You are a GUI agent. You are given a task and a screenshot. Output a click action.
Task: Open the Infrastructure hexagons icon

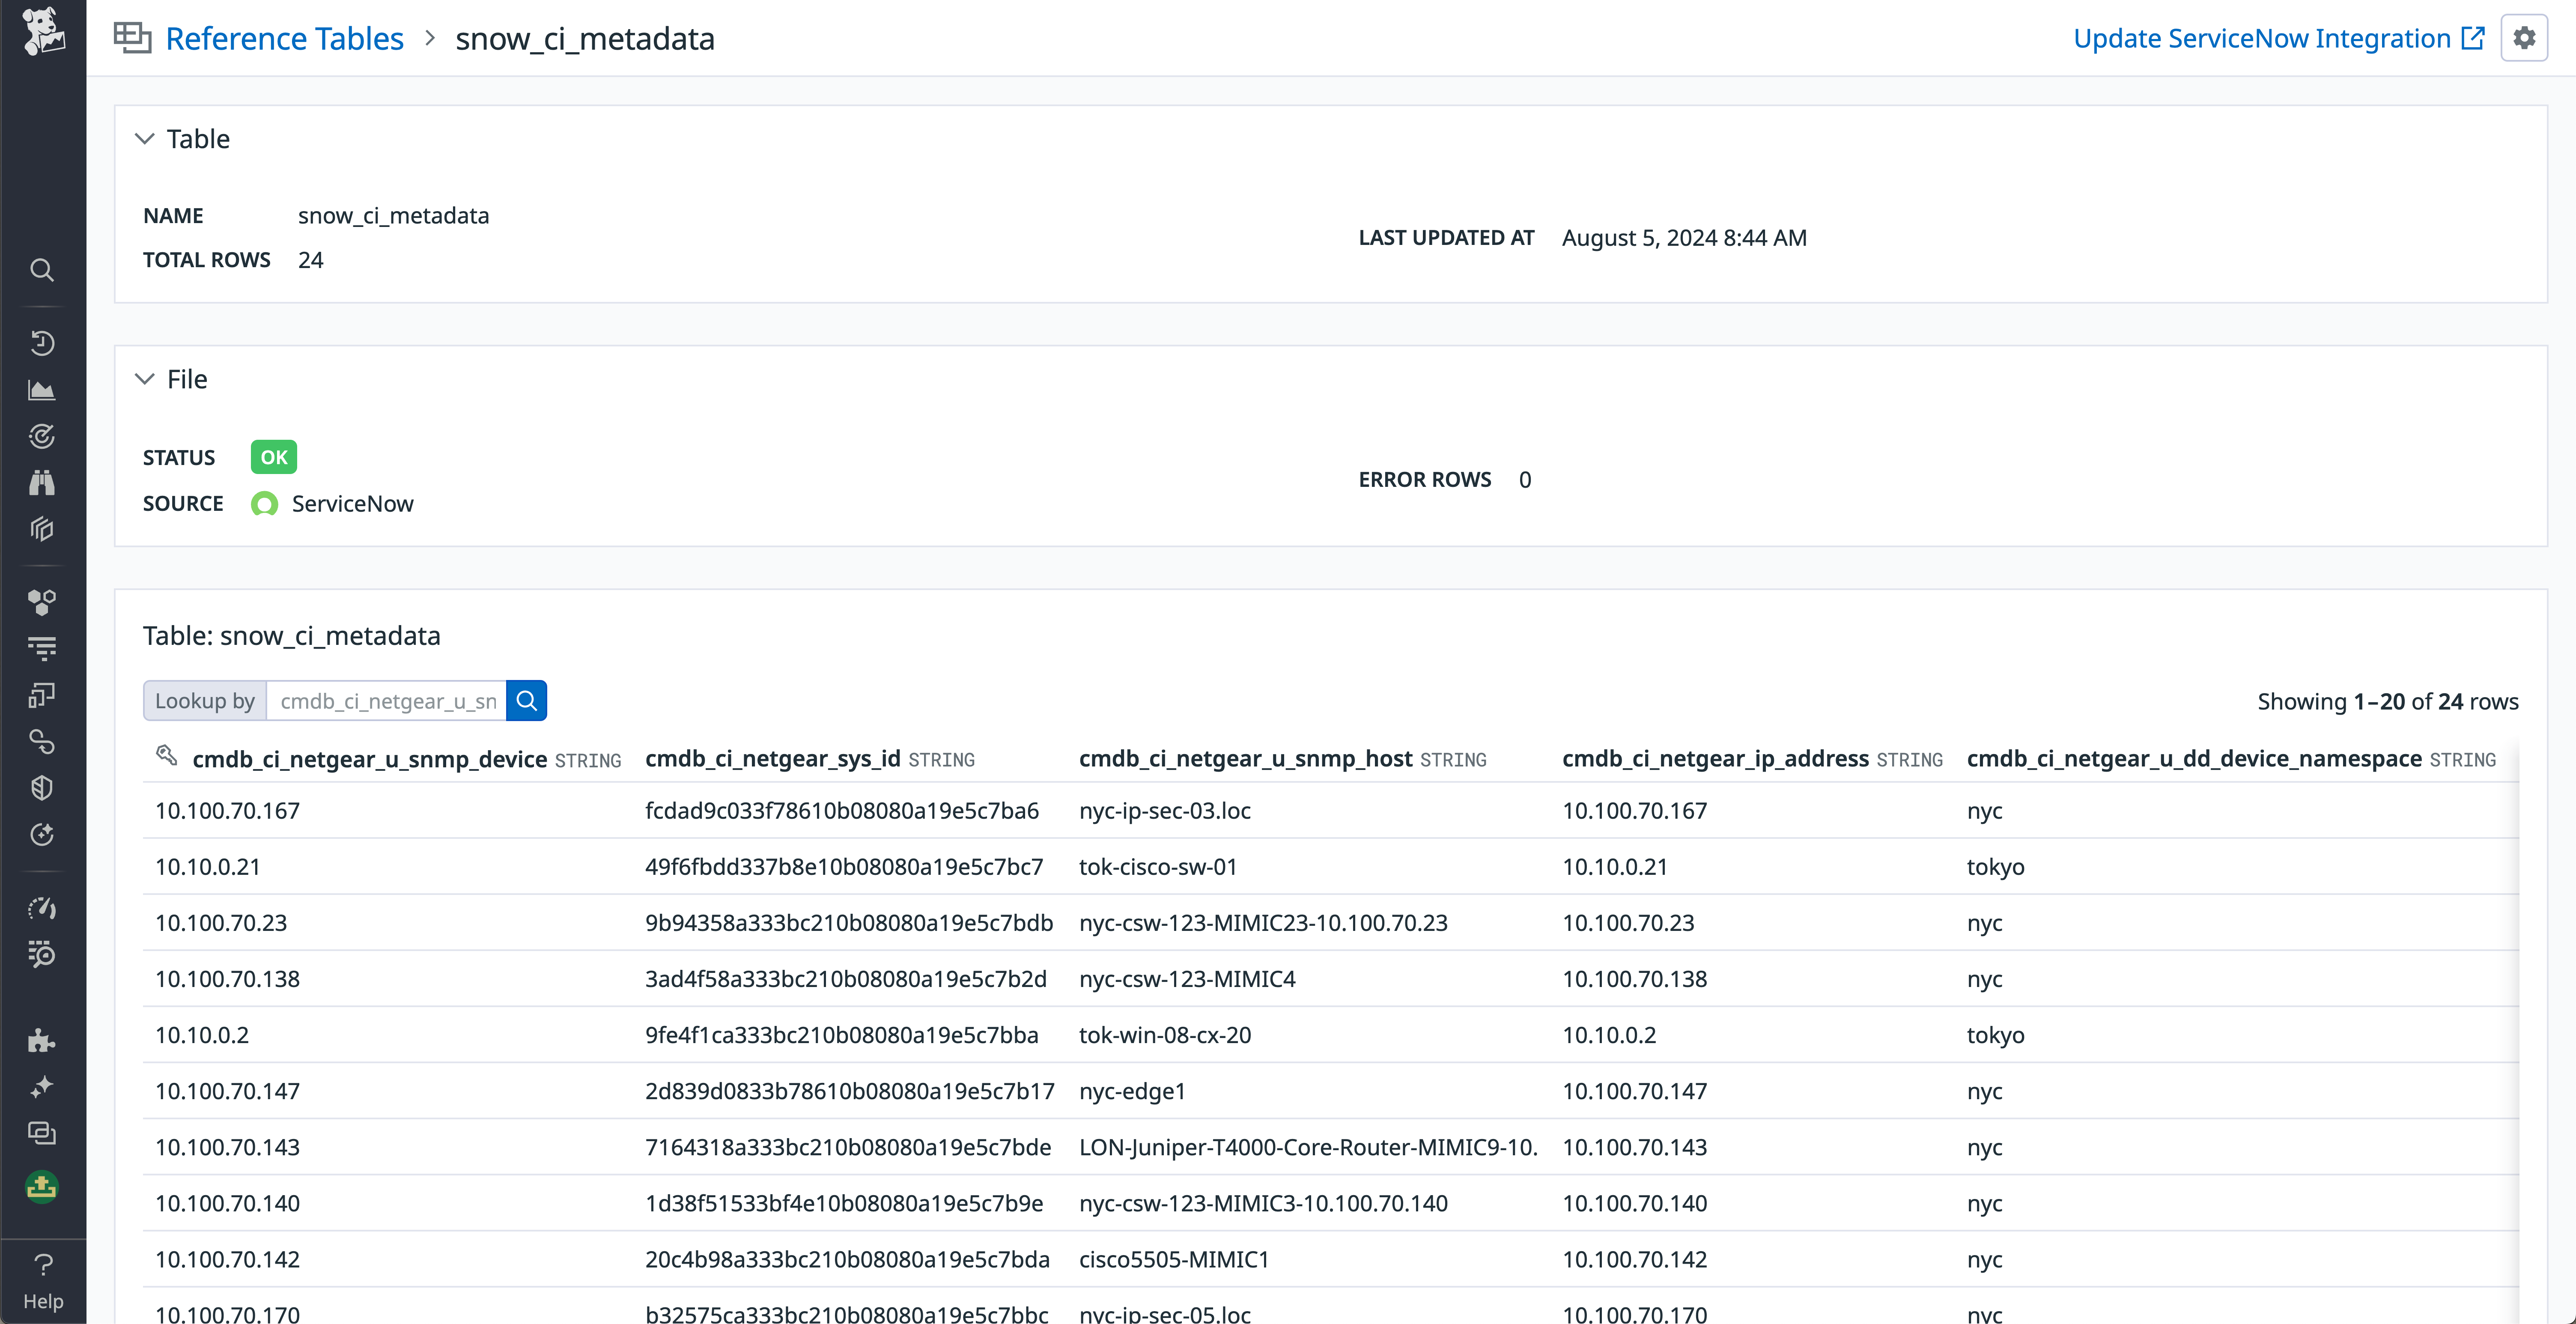click(42, 601)
